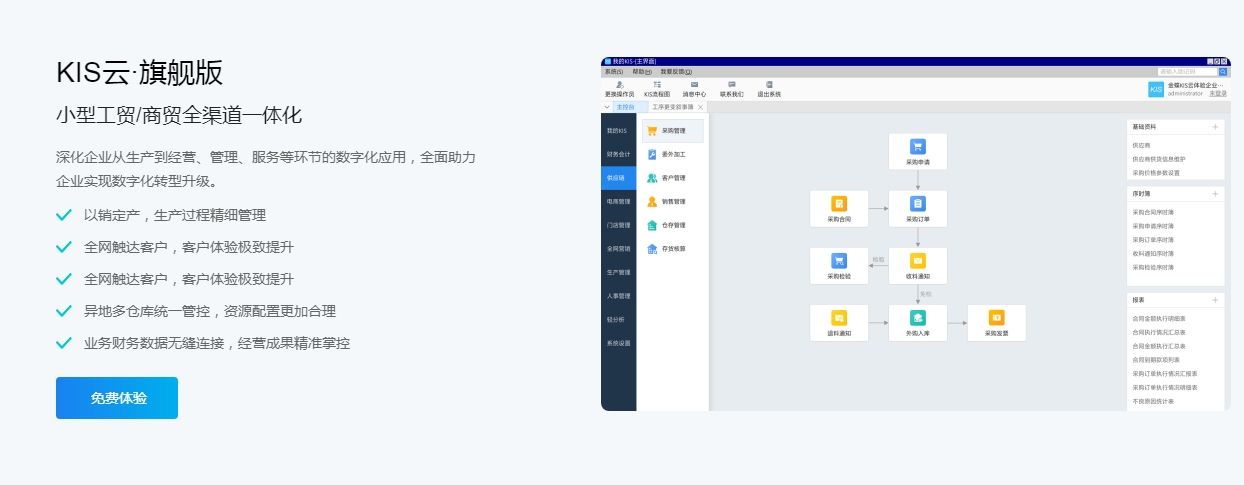This screenshot has height=485, width=1244.
Task: Open 帮助(H) menu
Action: click(641, 72)
